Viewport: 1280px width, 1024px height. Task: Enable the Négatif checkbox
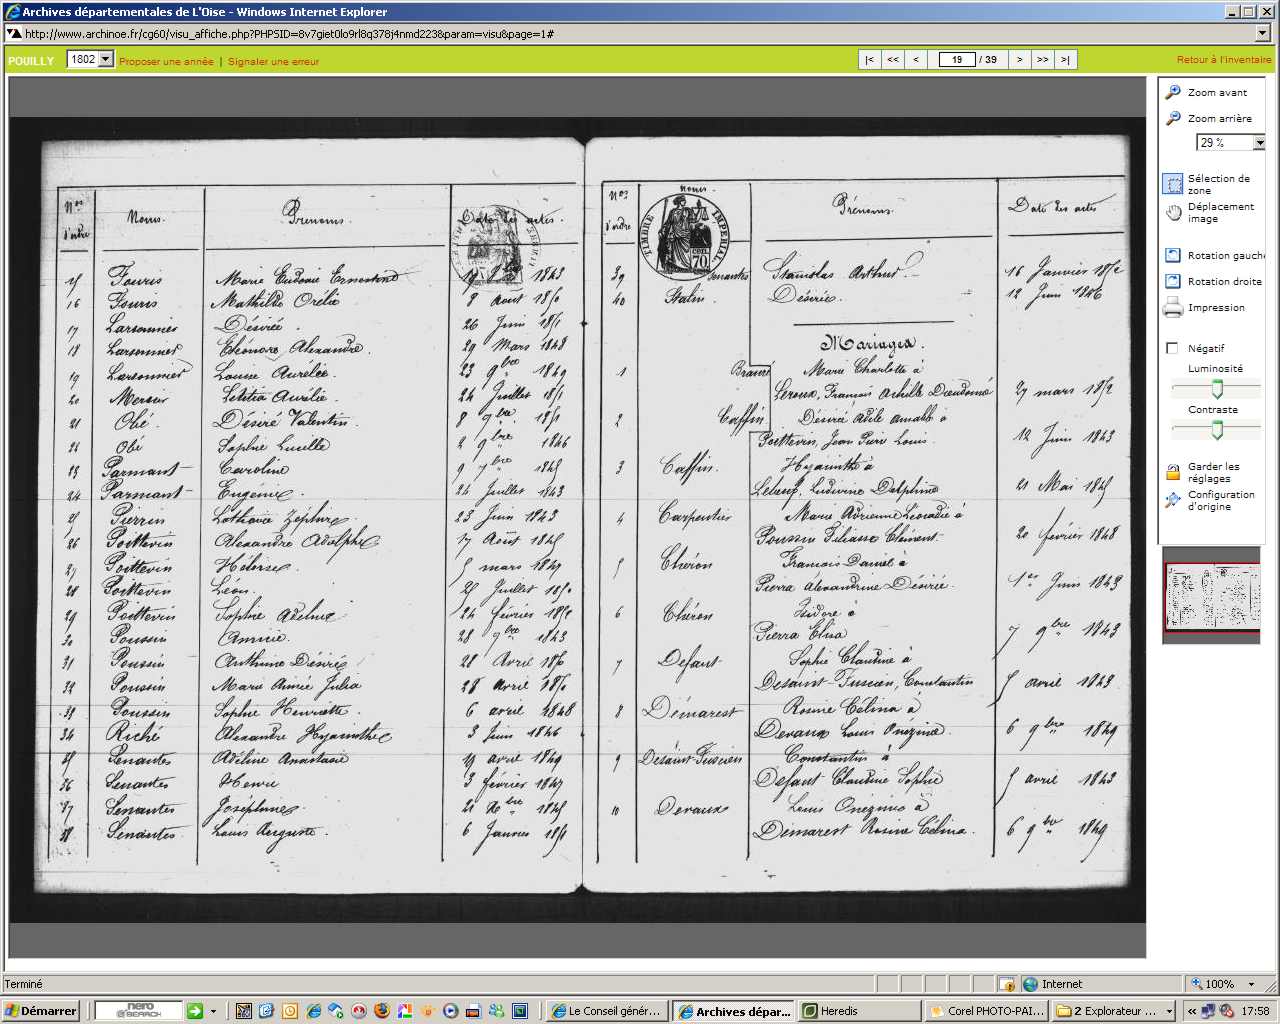(1172, 348)
